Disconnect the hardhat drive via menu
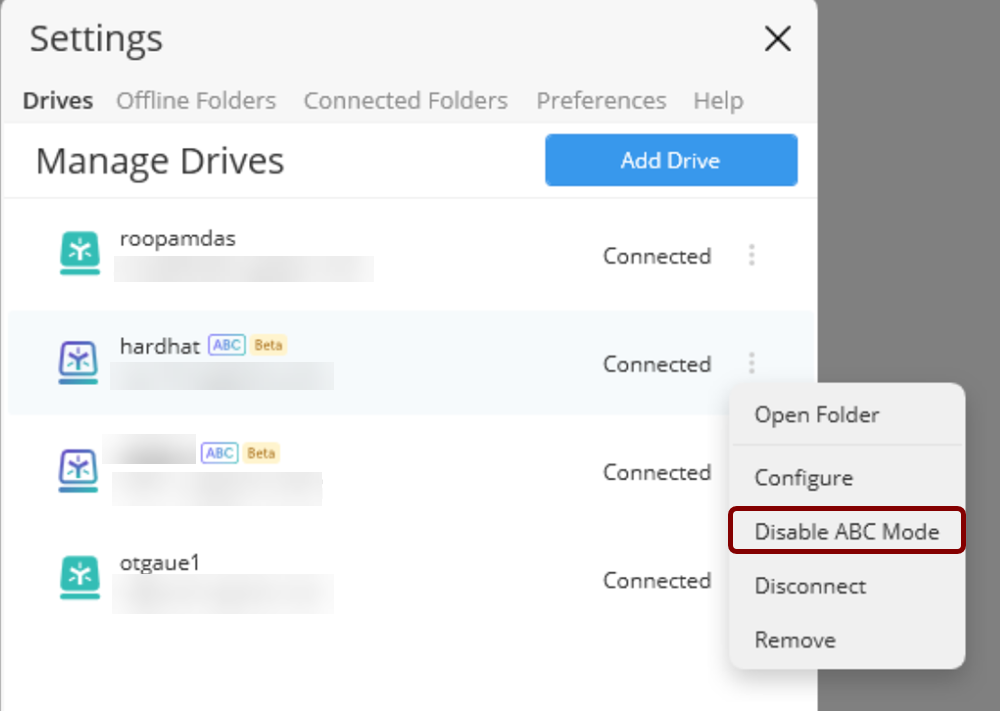 click(810, 586)
